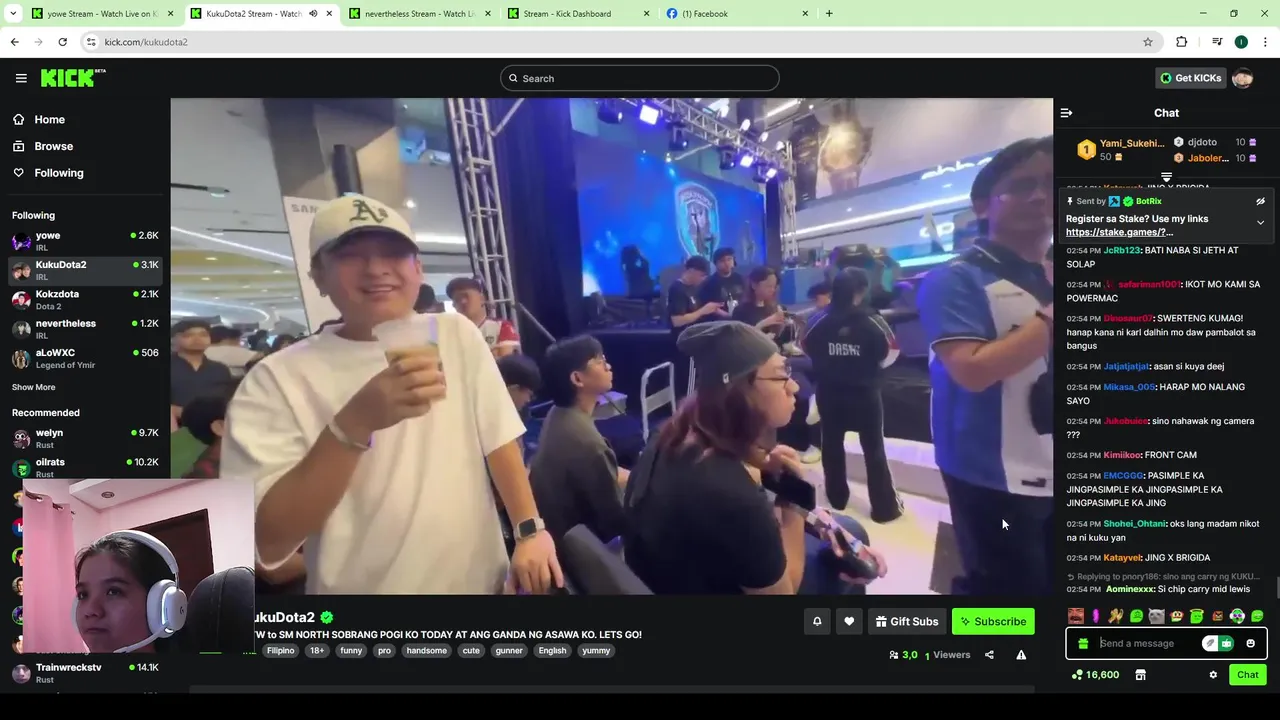The height and width of the screenshot is (720, 1280).
Task: Click the notification bell button
Action: 817,621
